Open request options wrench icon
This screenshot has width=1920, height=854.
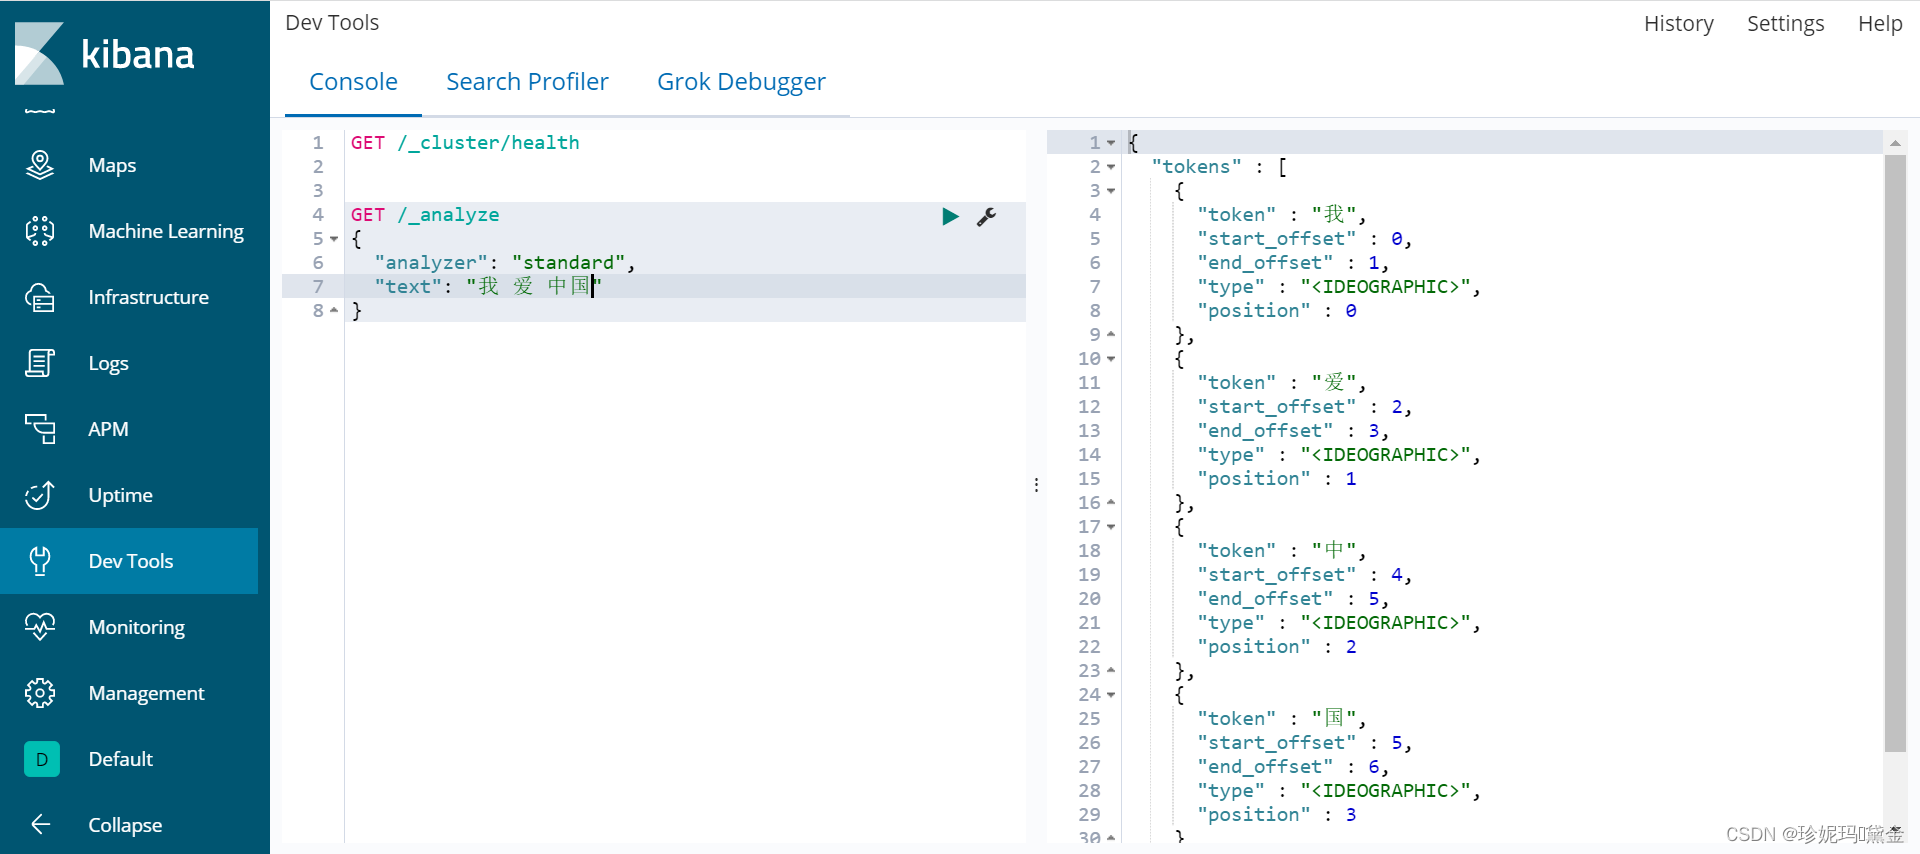click(986, 216)
